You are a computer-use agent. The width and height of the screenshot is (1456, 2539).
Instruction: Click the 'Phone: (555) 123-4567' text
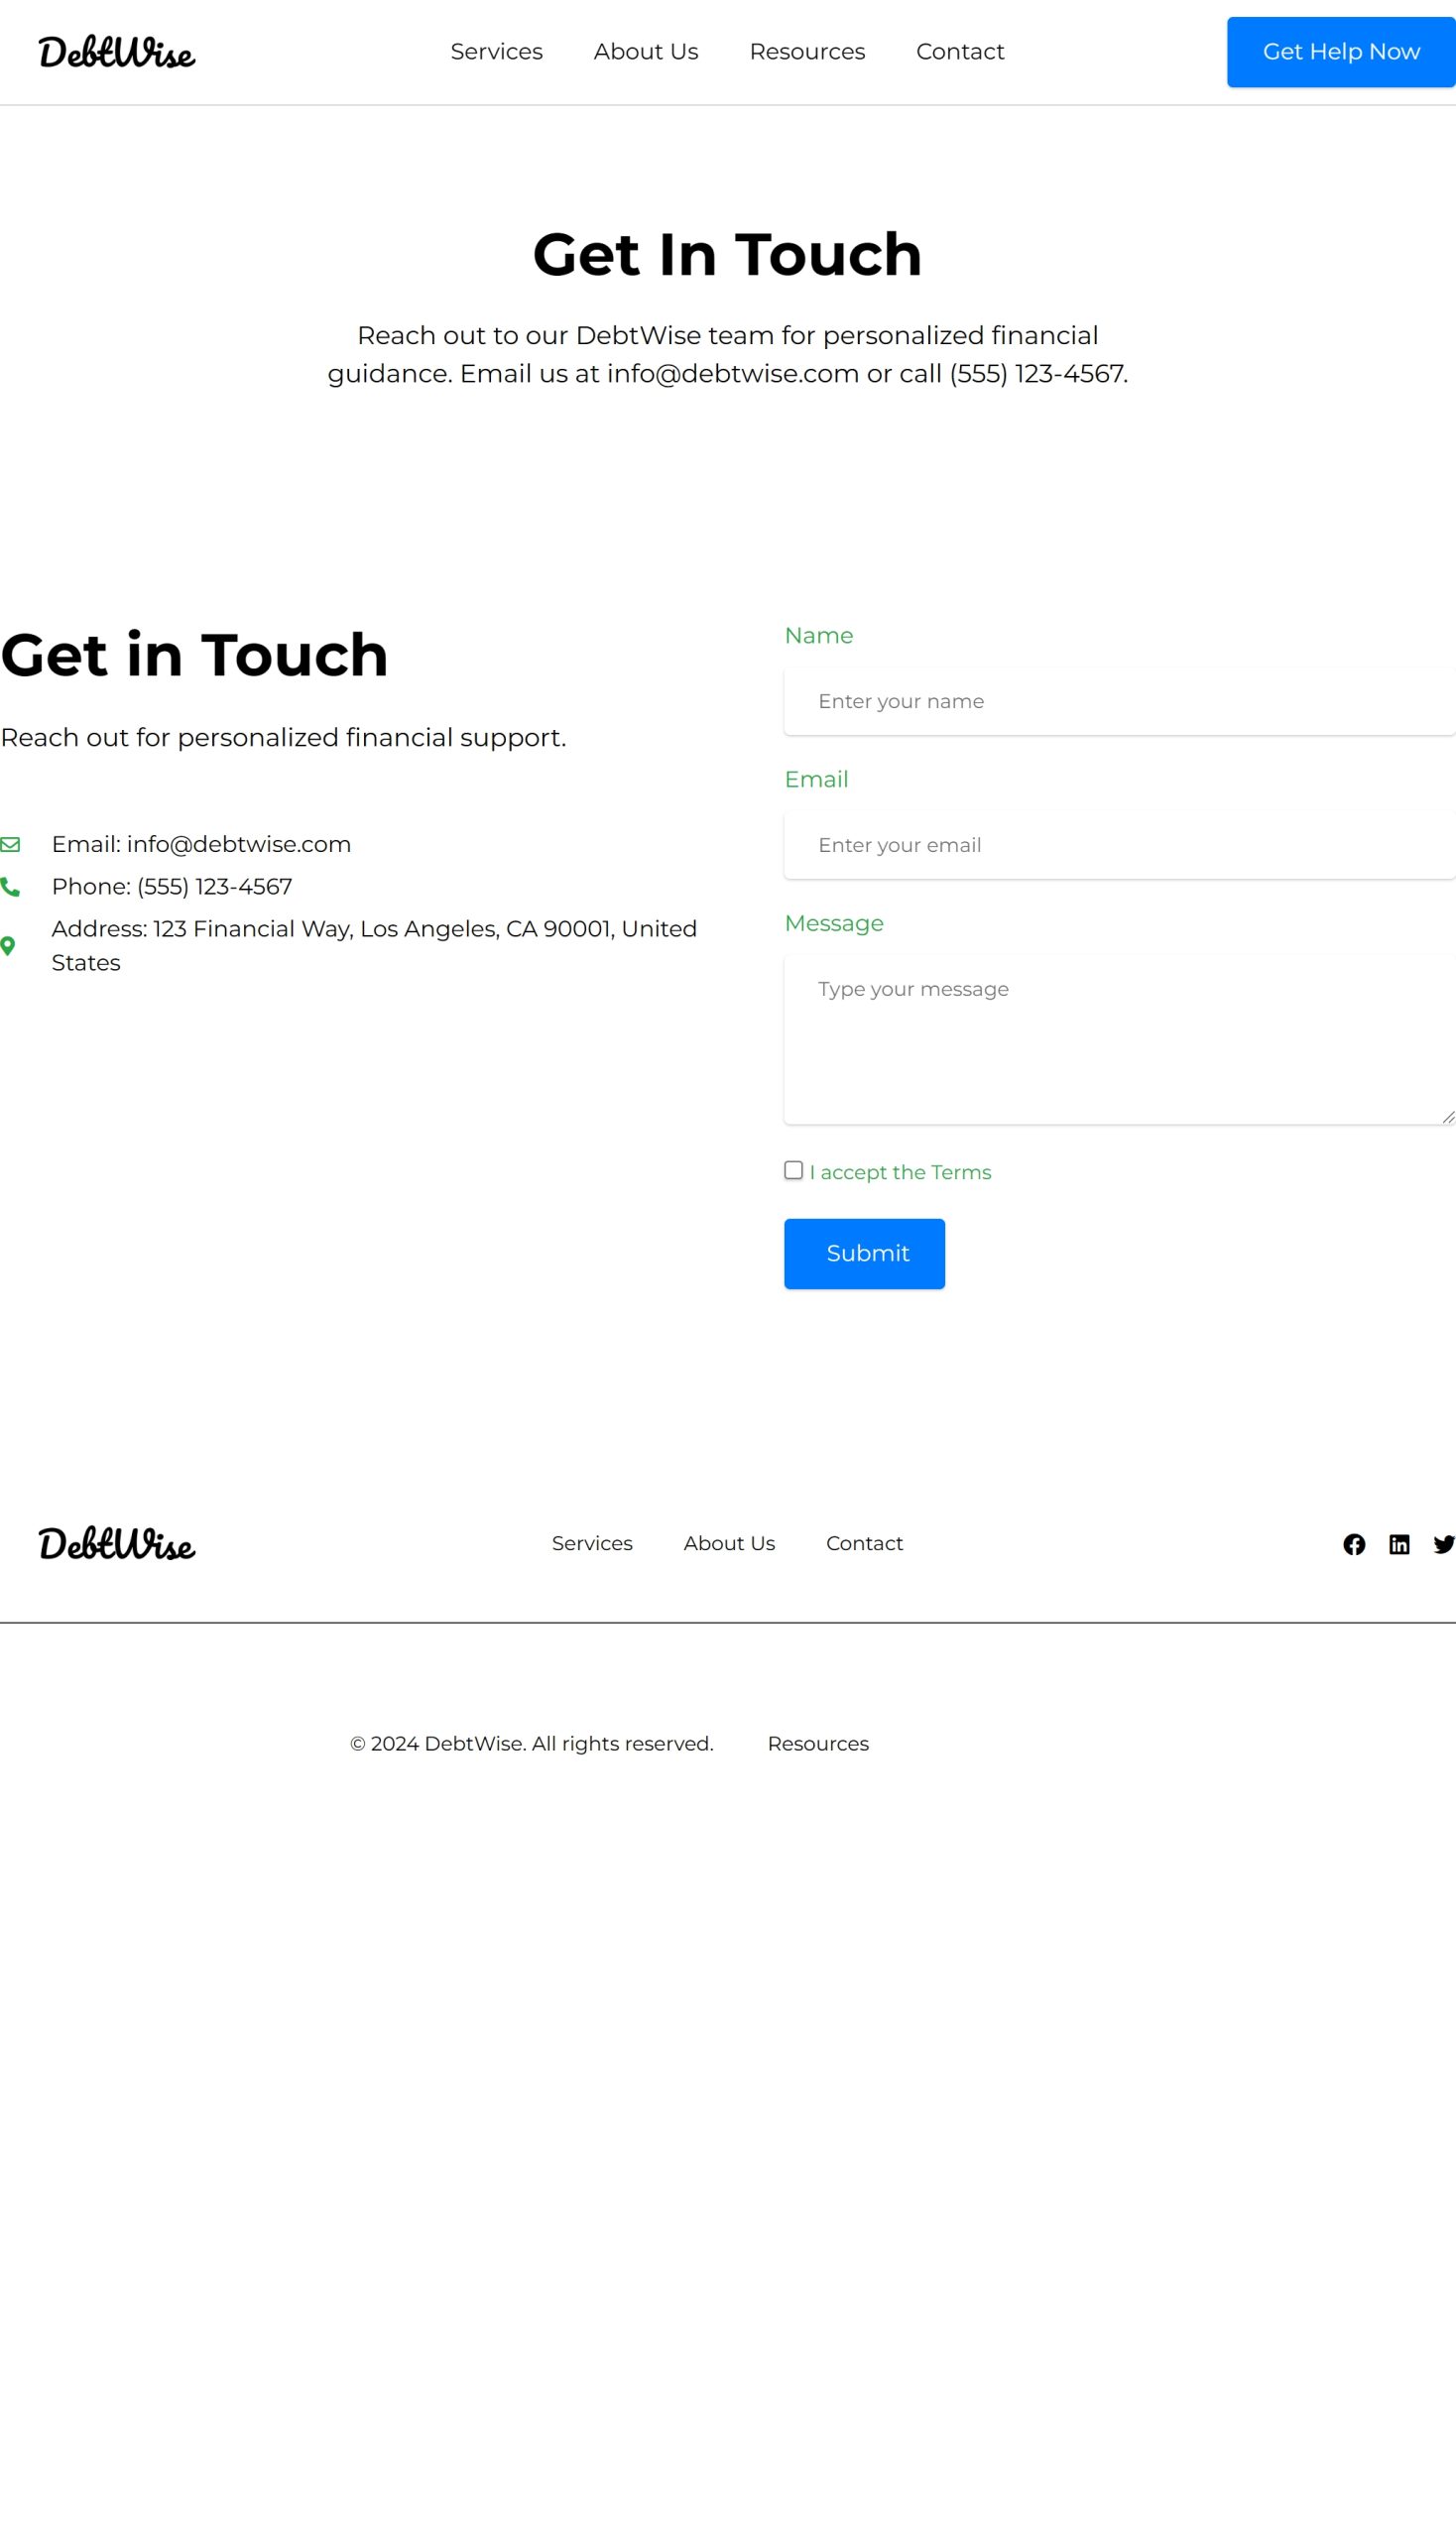[172, 887]
